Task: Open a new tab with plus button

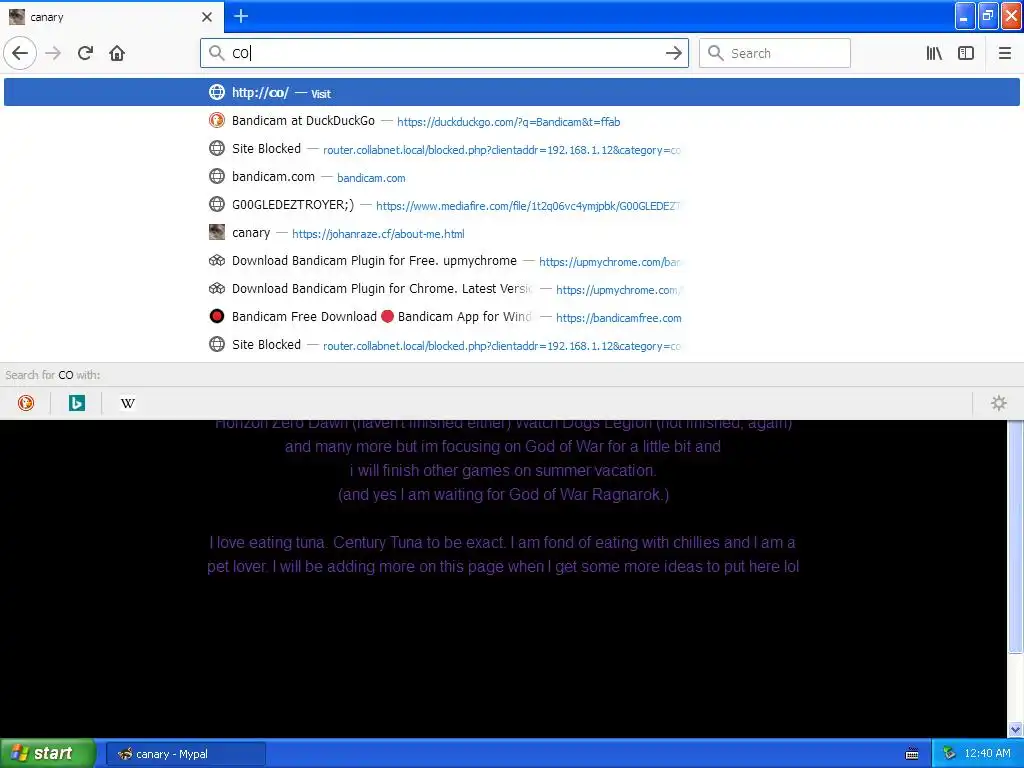Action: (241, 16)
